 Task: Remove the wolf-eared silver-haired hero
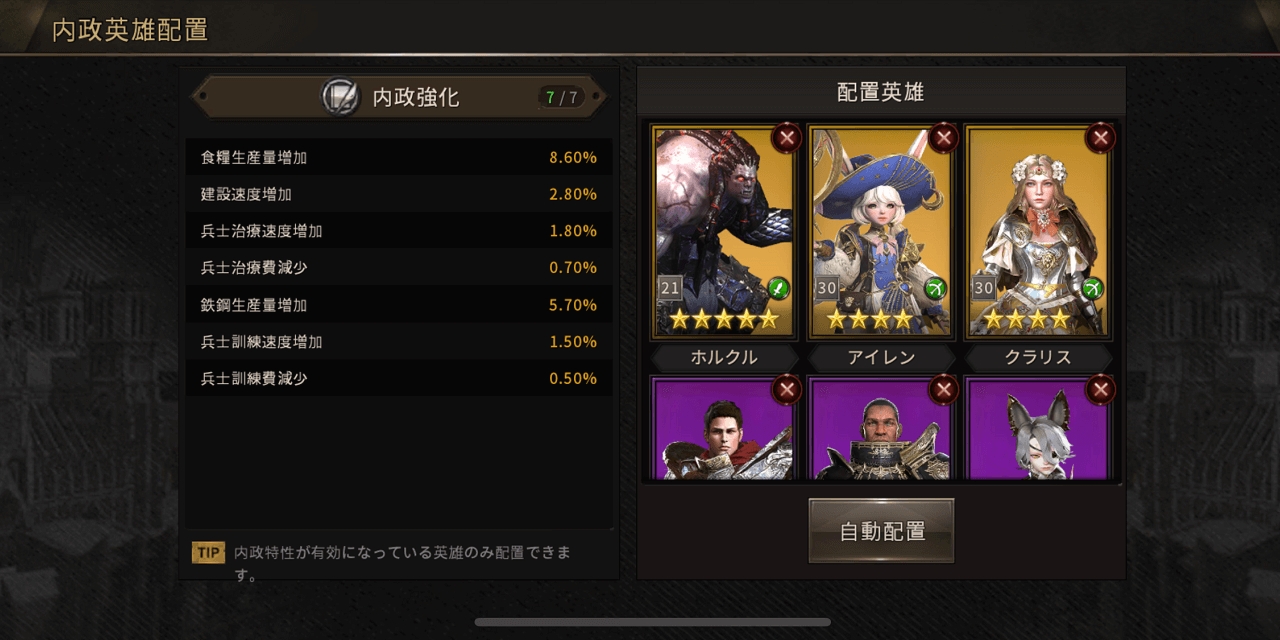pyautogui.click(x=1101, y=389)
